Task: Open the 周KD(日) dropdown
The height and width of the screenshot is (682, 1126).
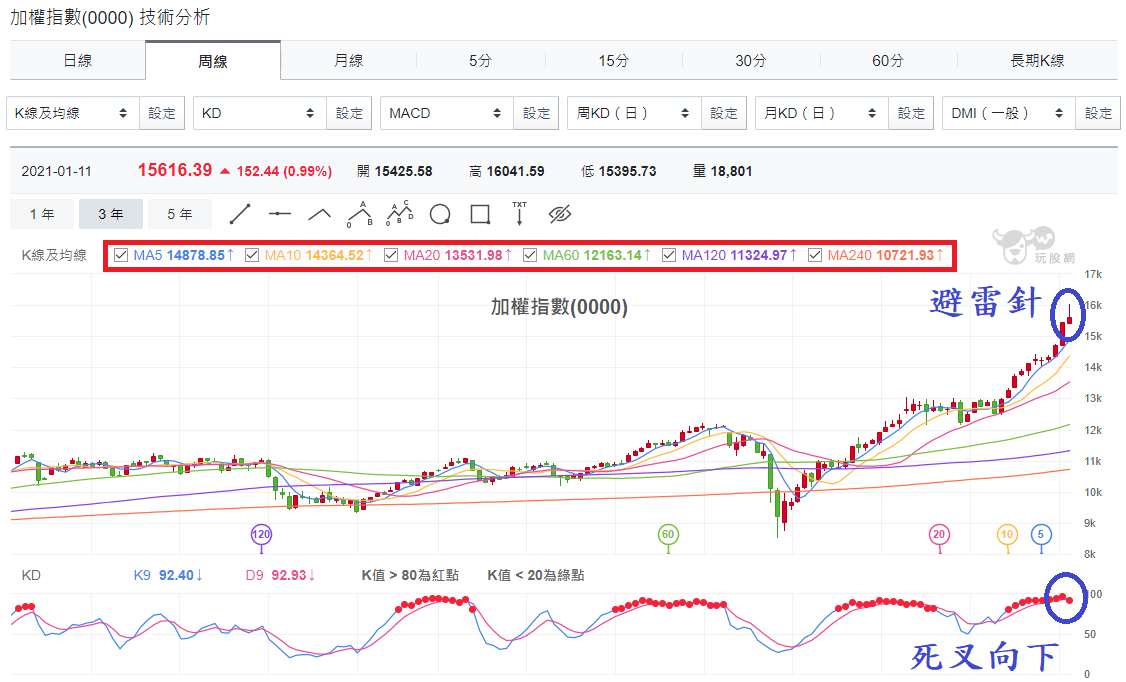Action: (634, 113)
